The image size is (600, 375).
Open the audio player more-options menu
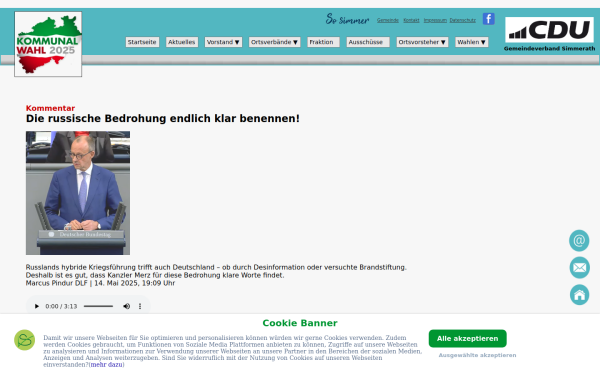click(x=140, y=306)
